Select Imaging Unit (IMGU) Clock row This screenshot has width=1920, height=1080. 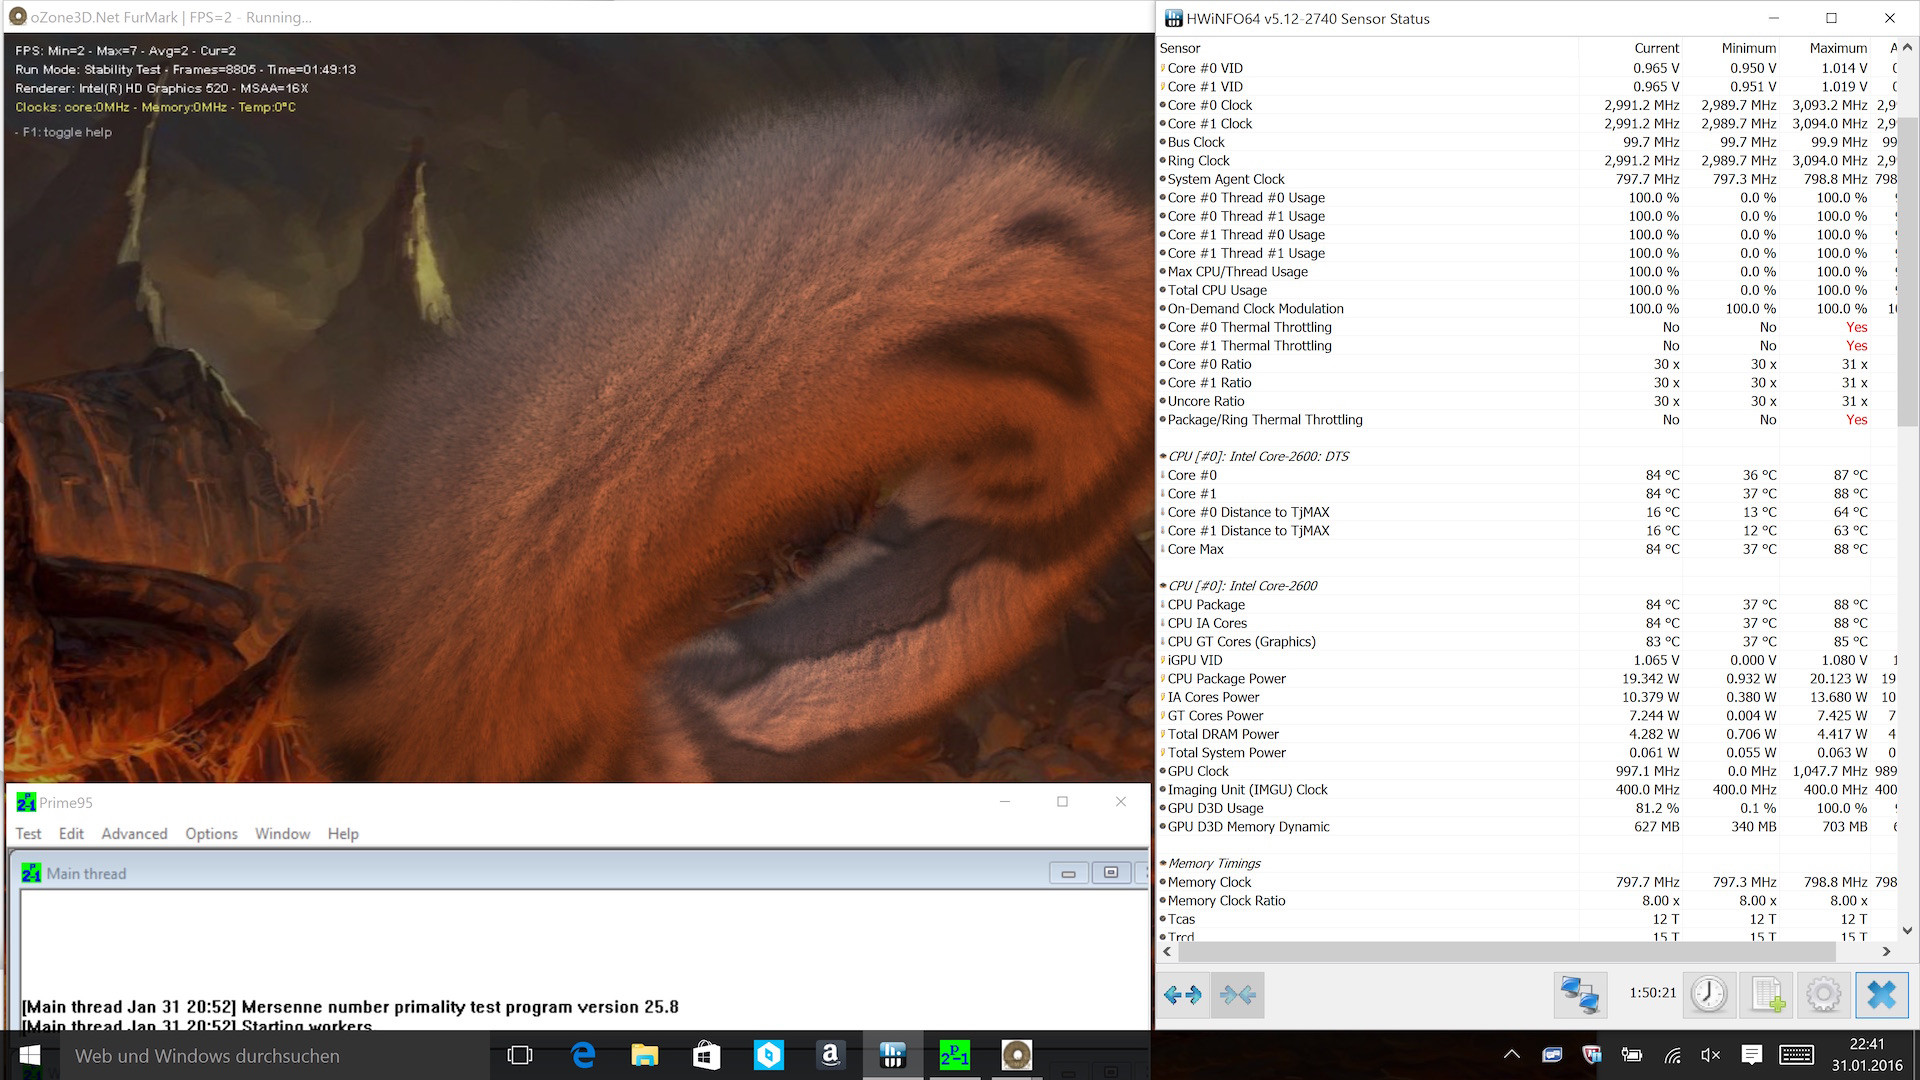pos(1527,790)
